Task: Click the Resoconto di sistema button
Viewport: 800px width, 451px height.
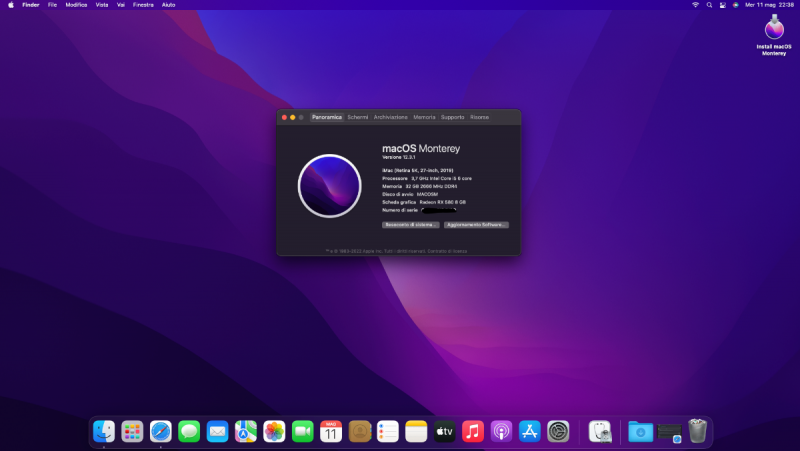Action: [411, 225]
